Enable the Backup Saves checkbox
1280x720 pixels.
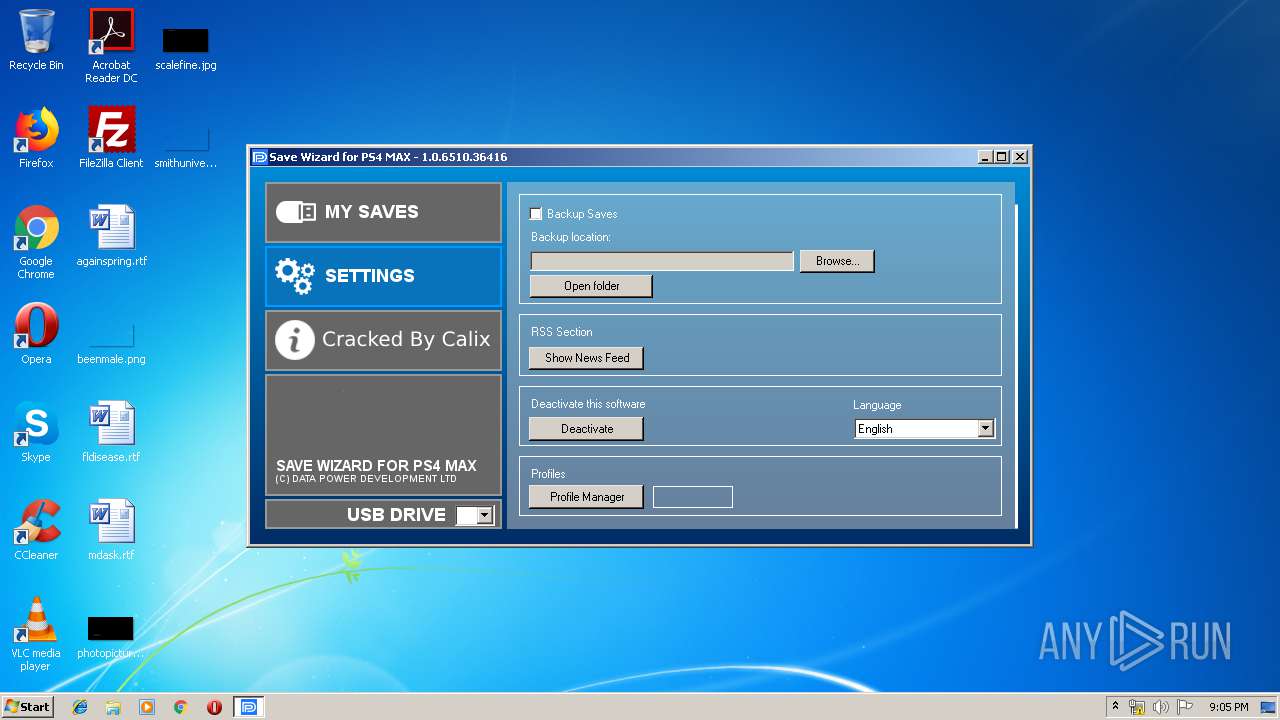[536, 214]
